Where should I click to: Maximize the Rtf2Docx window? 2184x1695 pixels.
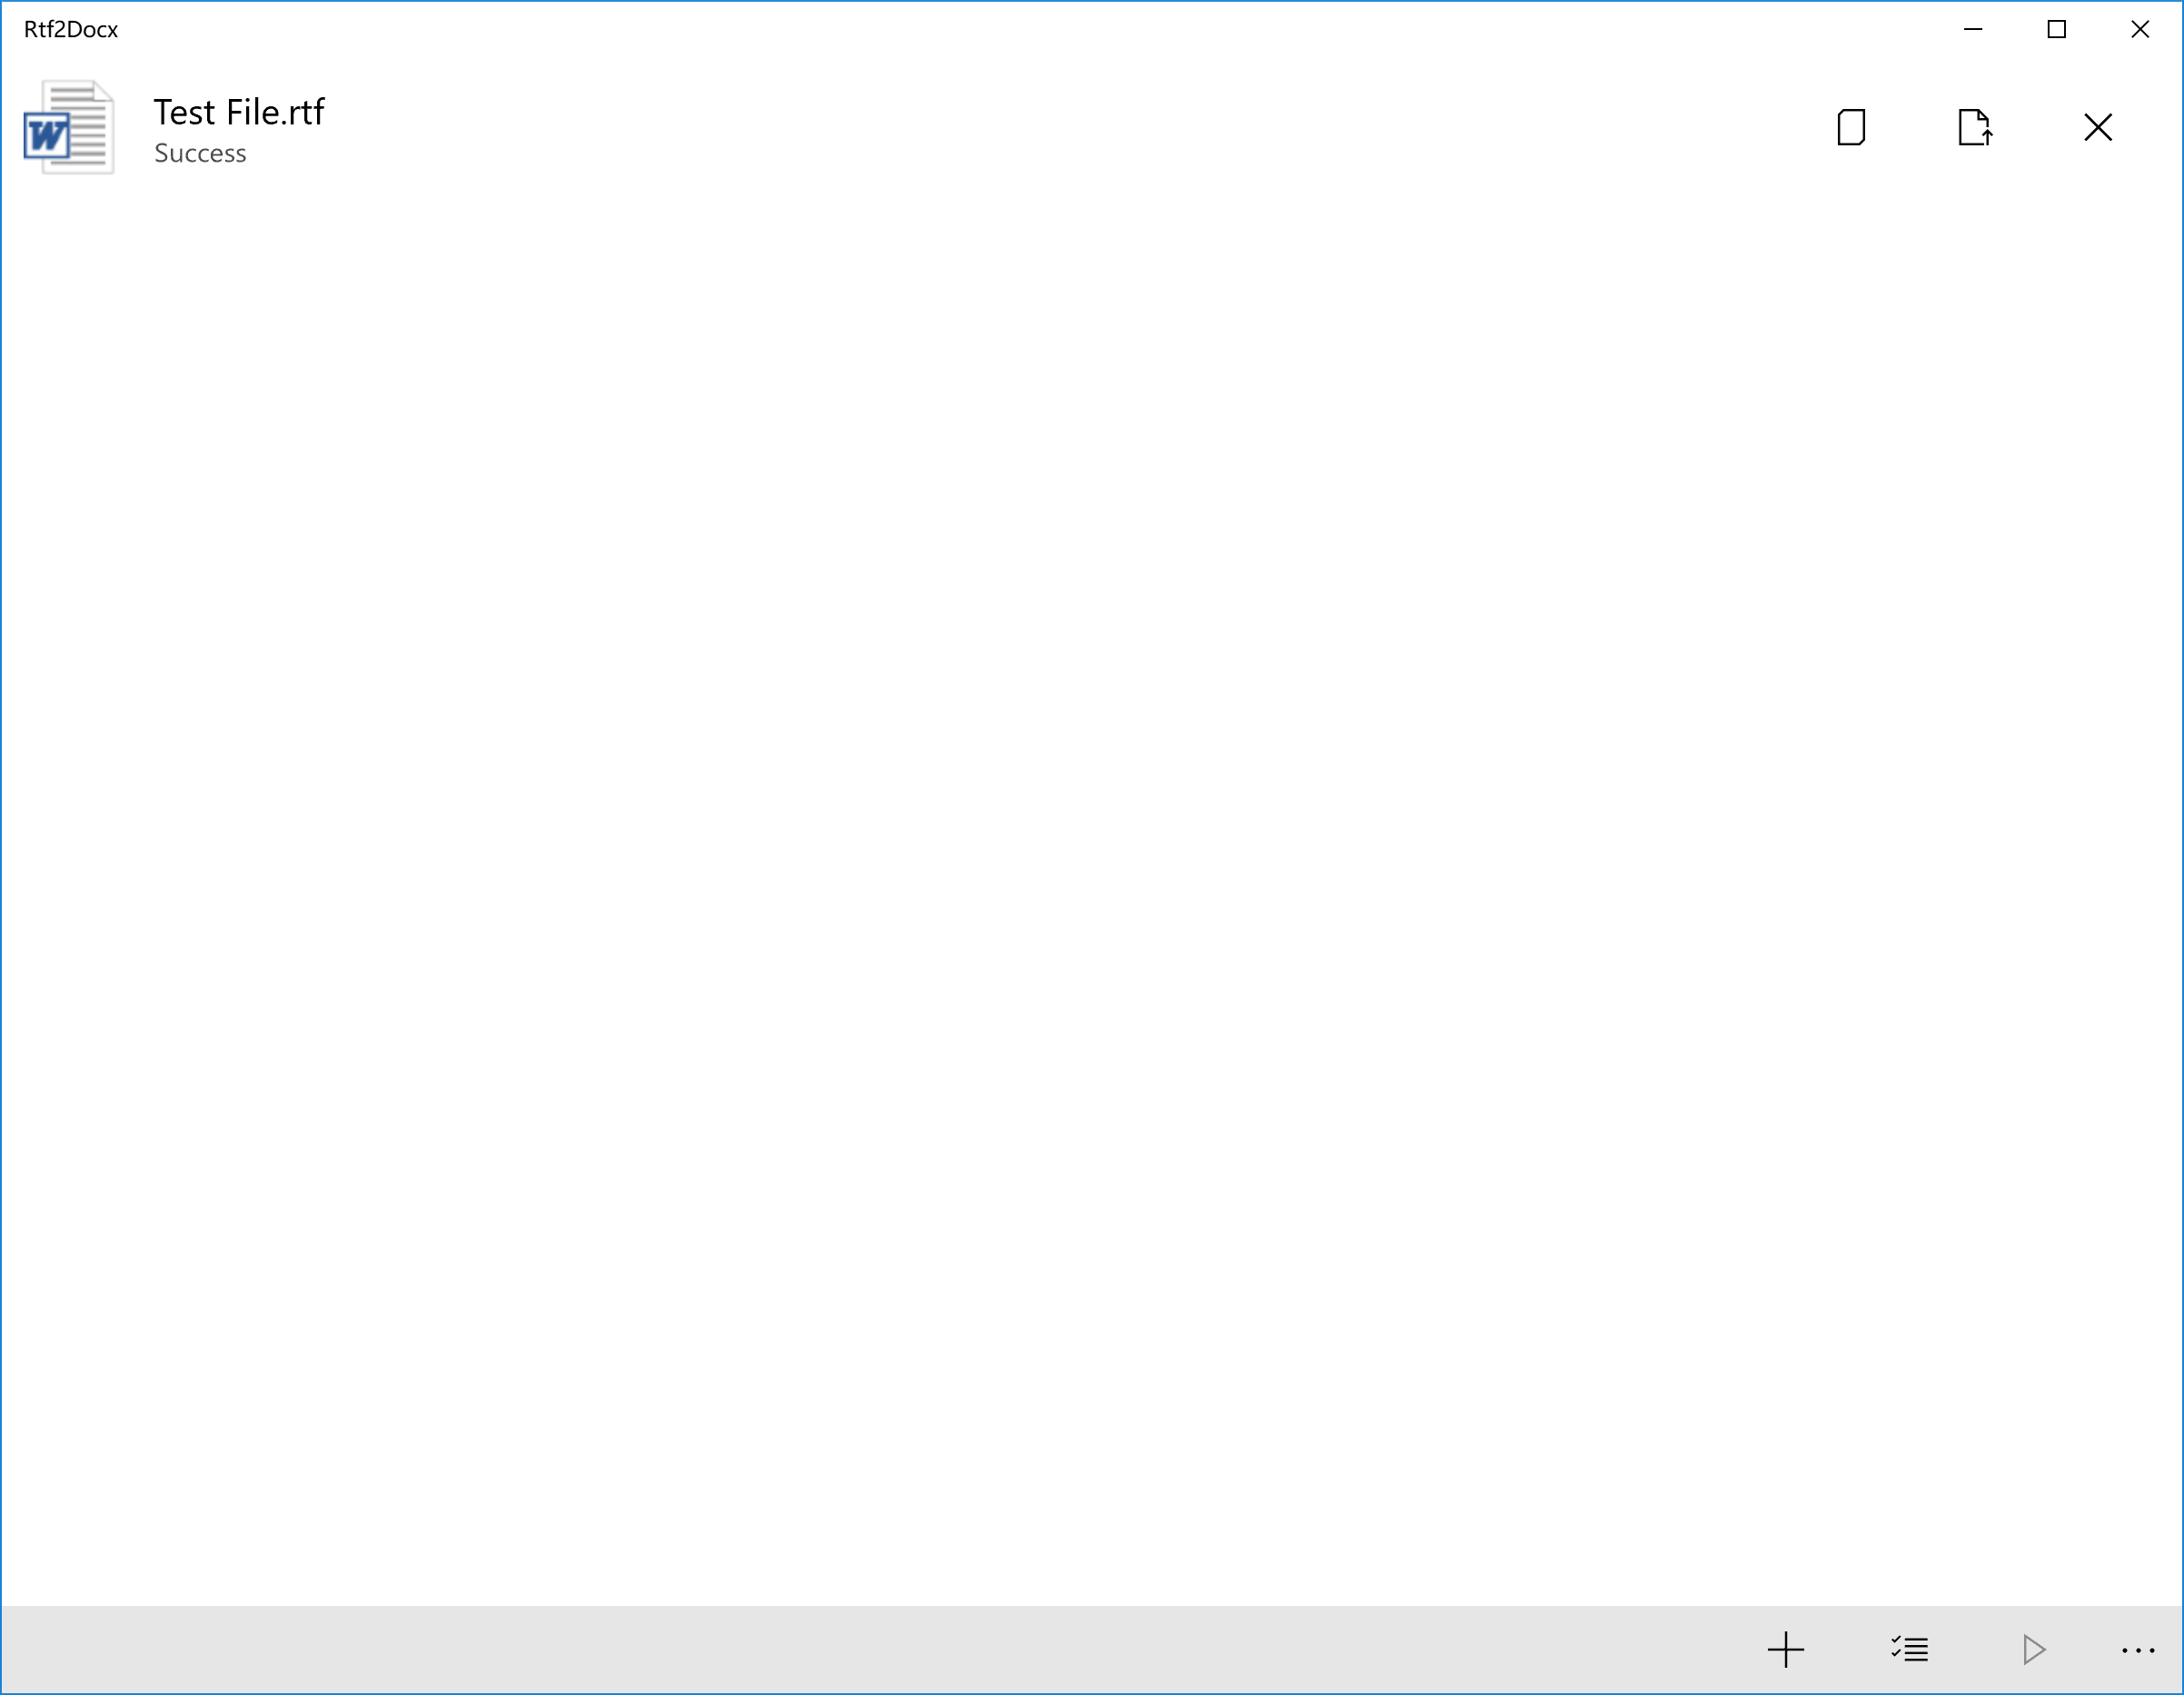(2056, 29)
